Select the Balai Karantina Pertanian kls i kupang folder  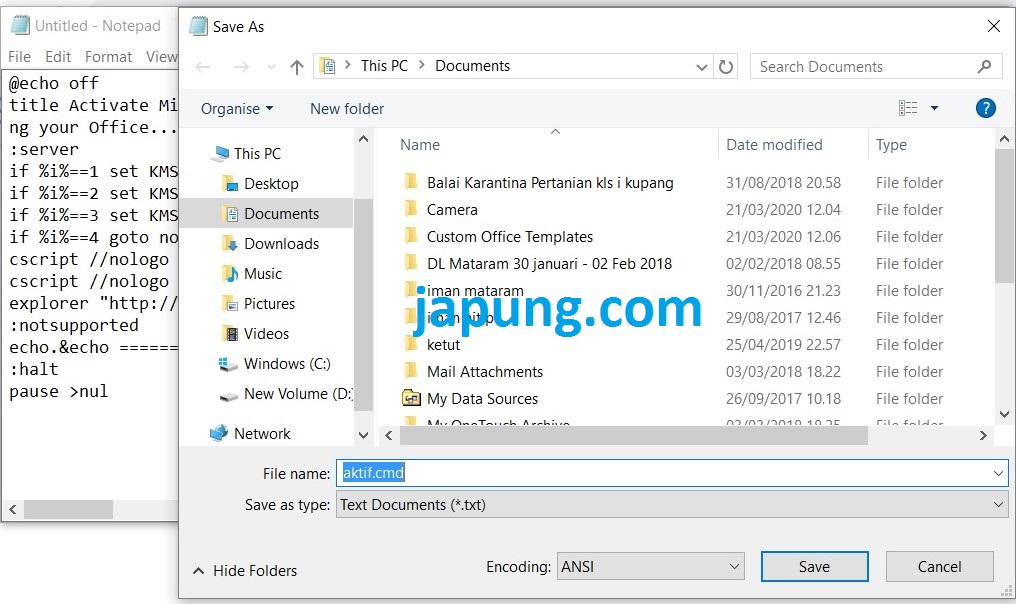pos(550,183)
